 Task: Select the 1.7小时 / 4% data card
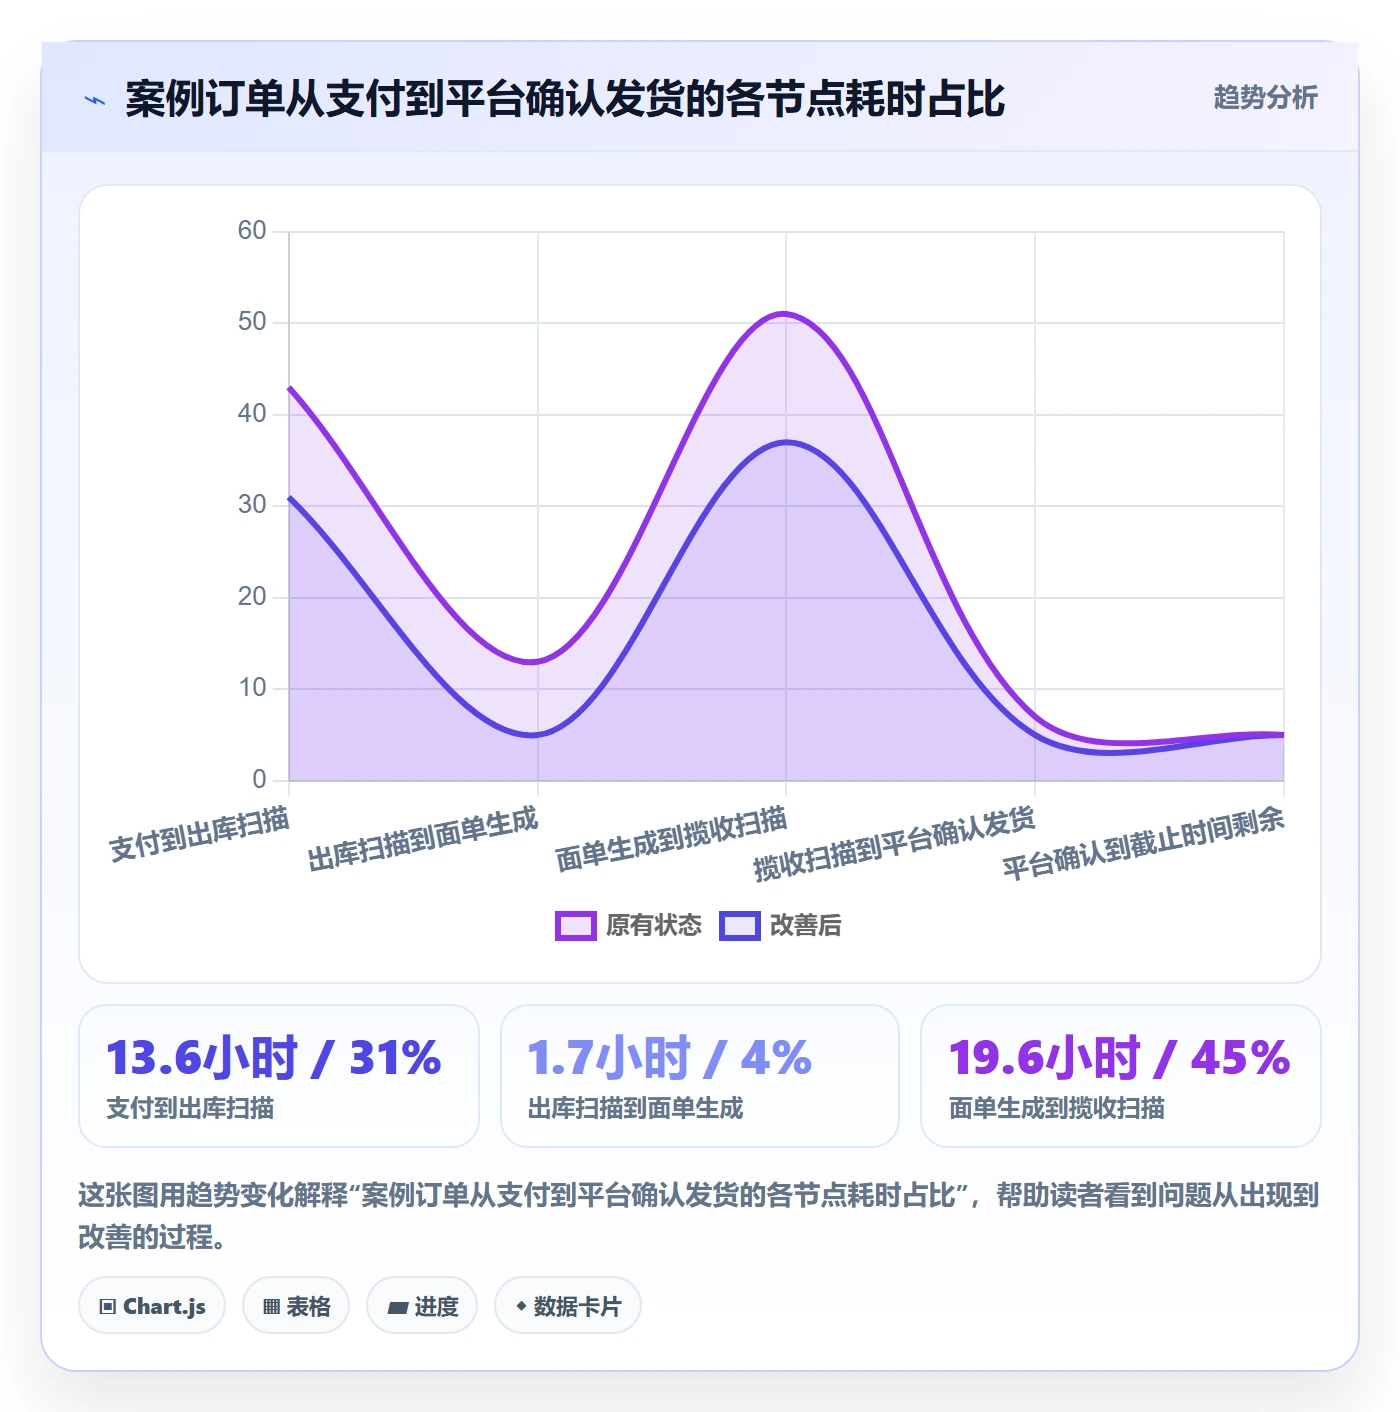pyautogui.click(x=700, y=1076)
